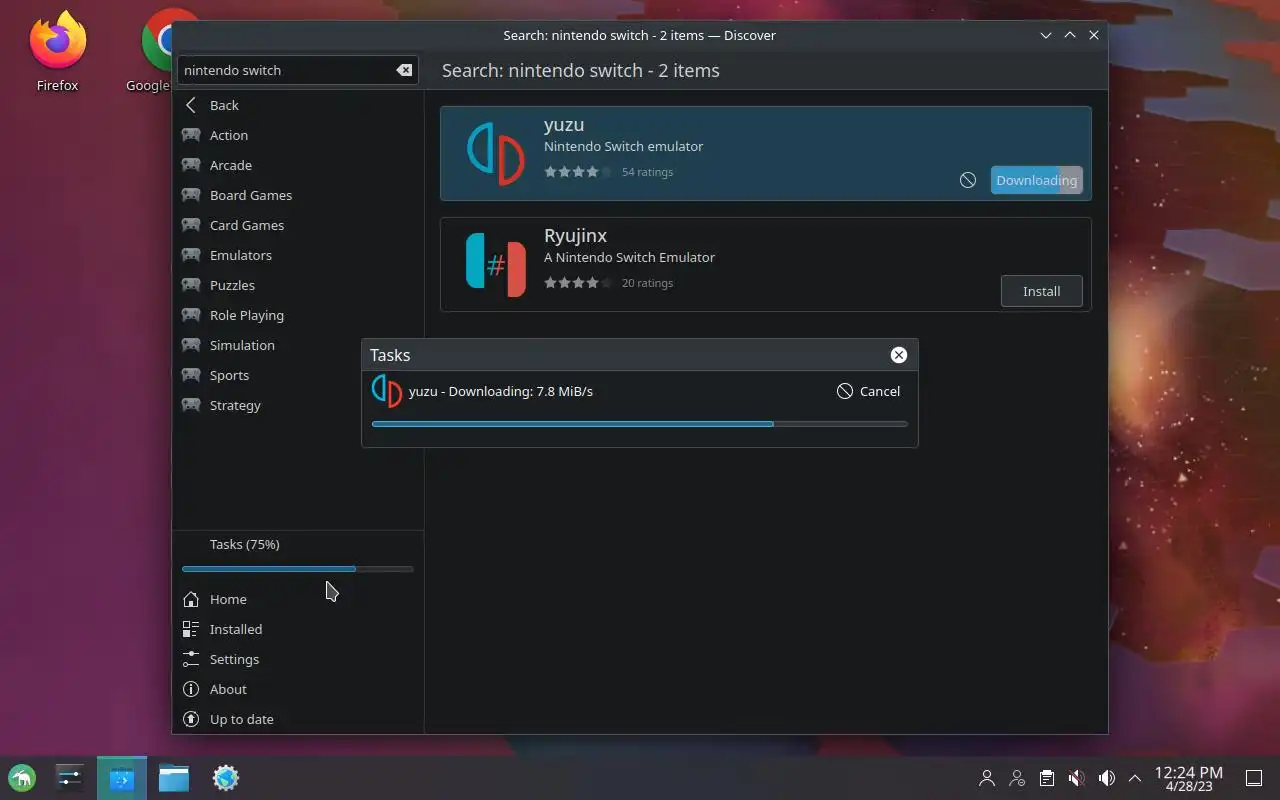Launch Firefox from the desktop
This screenshot has width=1280, height=800.
coord(57,52)
